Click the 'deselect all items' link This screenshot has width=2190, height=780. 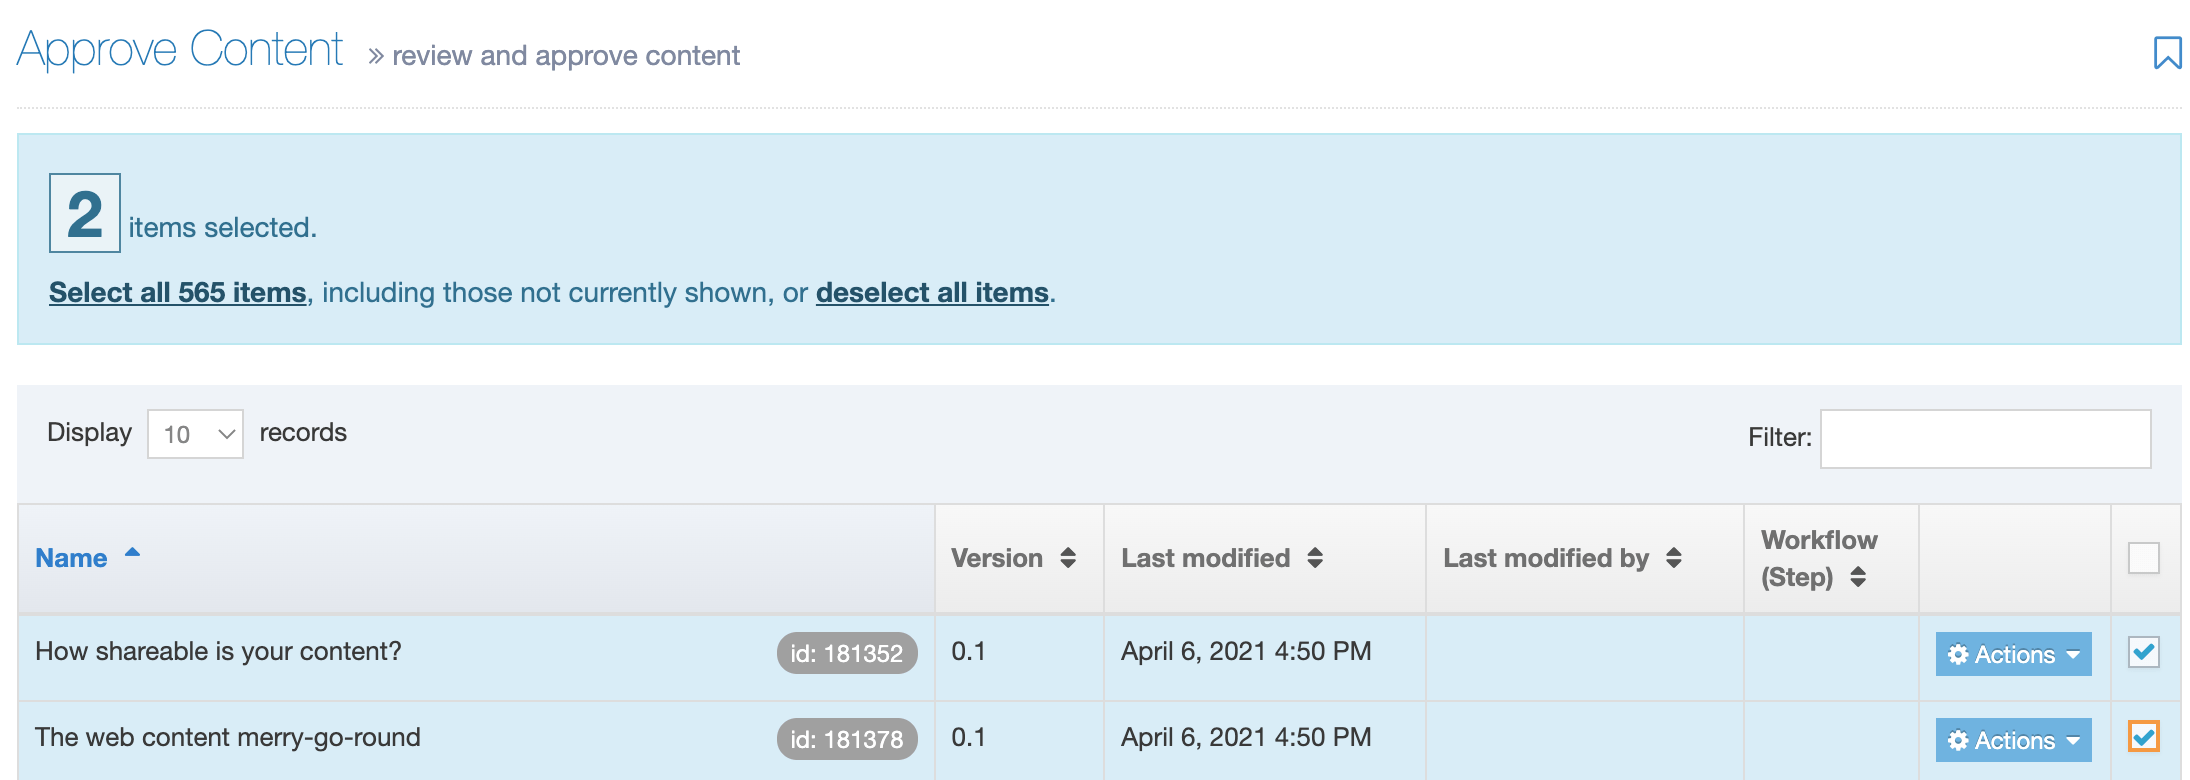[931, 292]
